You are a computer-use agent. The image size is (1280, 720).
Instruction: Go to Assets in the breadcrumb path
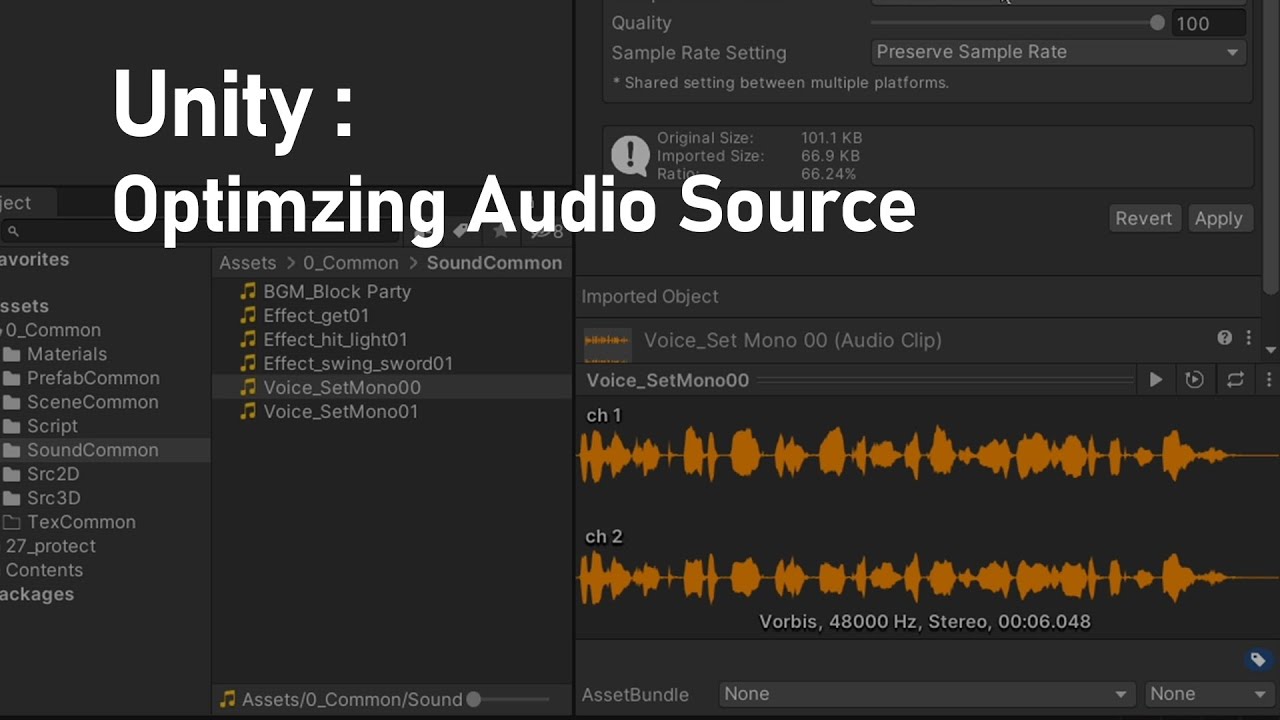point(248,263)
